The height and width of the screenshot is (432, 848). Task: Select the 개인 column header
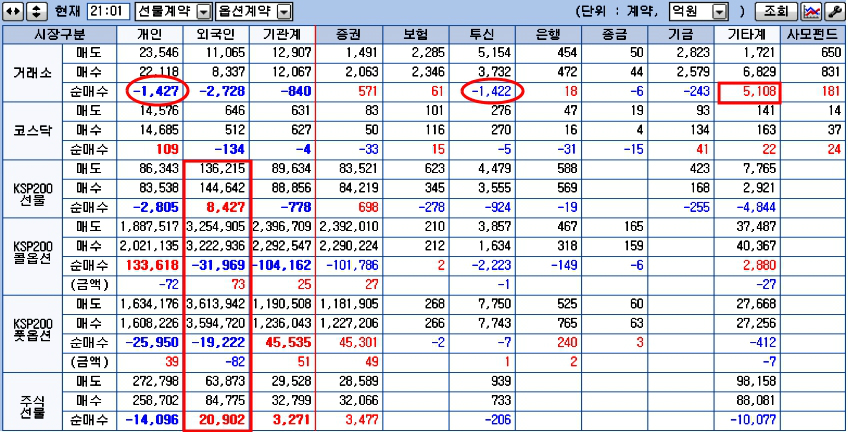tap(149, 34)
